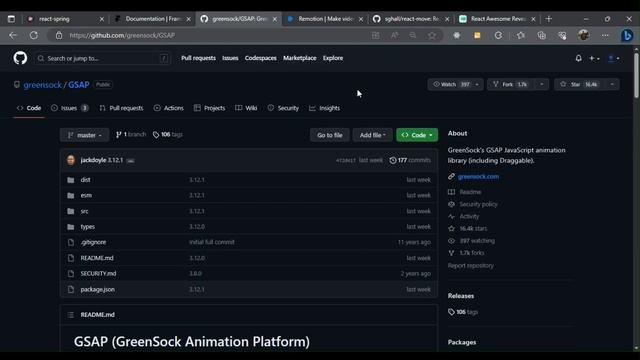Fork the repository
The width and height of the screenshot is (640, 360).
pyautogui.click(x=510, y=84)
